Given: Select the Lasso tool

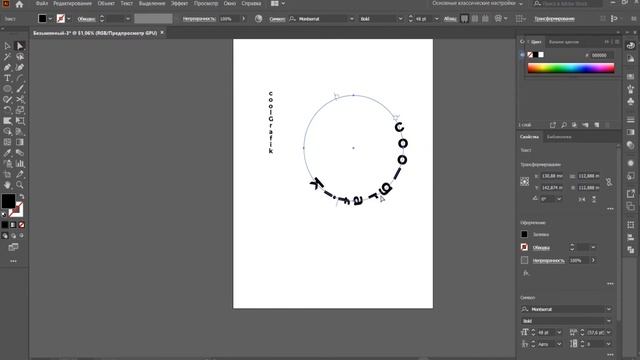Looking at the screenshot, I should pos(20,57).
